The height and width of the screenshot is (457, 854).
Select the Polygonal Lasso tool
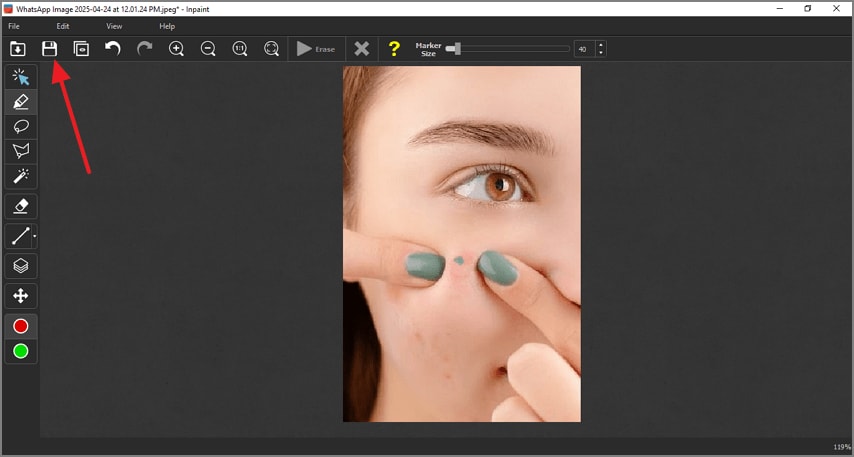tap(21, 151)
